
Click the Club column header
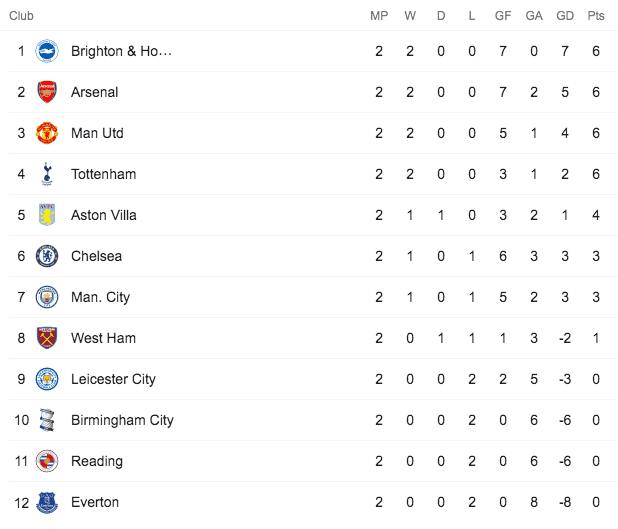(21, 16)
